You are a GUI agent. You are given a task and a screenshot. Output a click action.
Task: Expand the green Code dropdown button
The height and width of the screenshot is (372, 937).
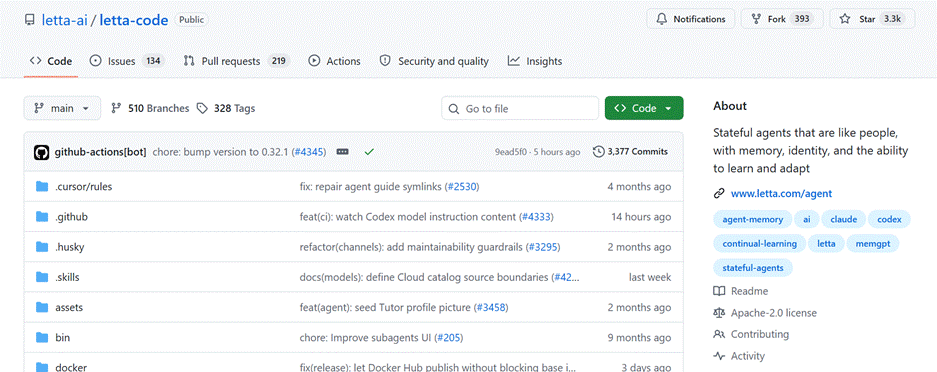[x=644, y=108]
